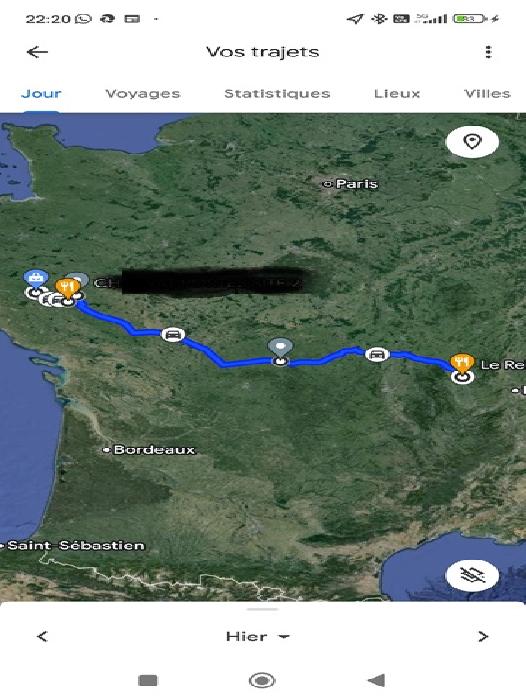526x700 pixels.
Task: Switch to the Statistiques tab
Action: click(x=277, y=93)
